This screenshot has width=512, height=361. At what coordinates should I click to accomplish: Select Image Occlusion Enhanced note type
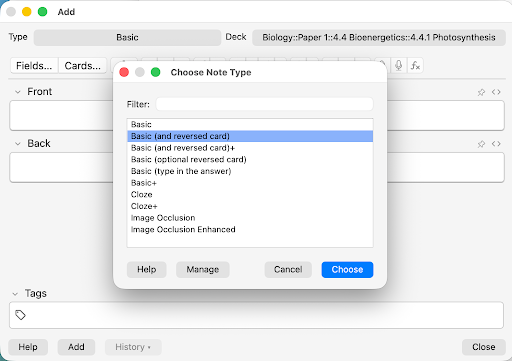pos(250,229)
